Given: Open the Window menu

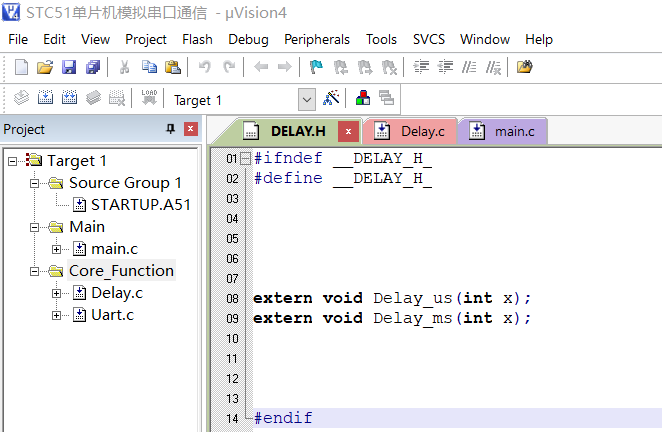Looking at the screenshot, I should coord(485,39).
